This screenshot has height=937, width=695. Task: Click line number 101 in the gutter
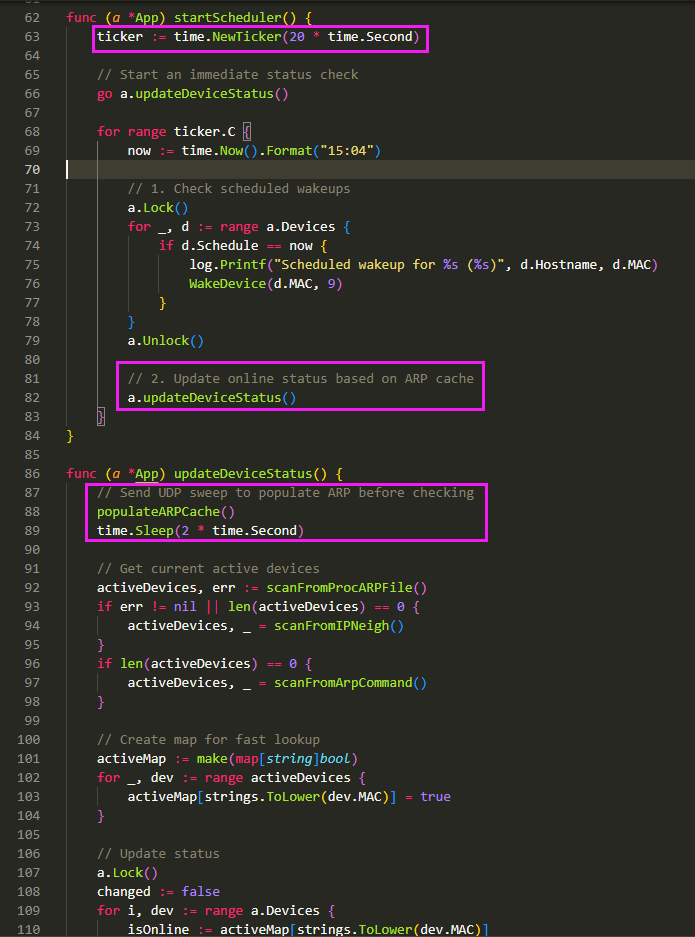26,759
